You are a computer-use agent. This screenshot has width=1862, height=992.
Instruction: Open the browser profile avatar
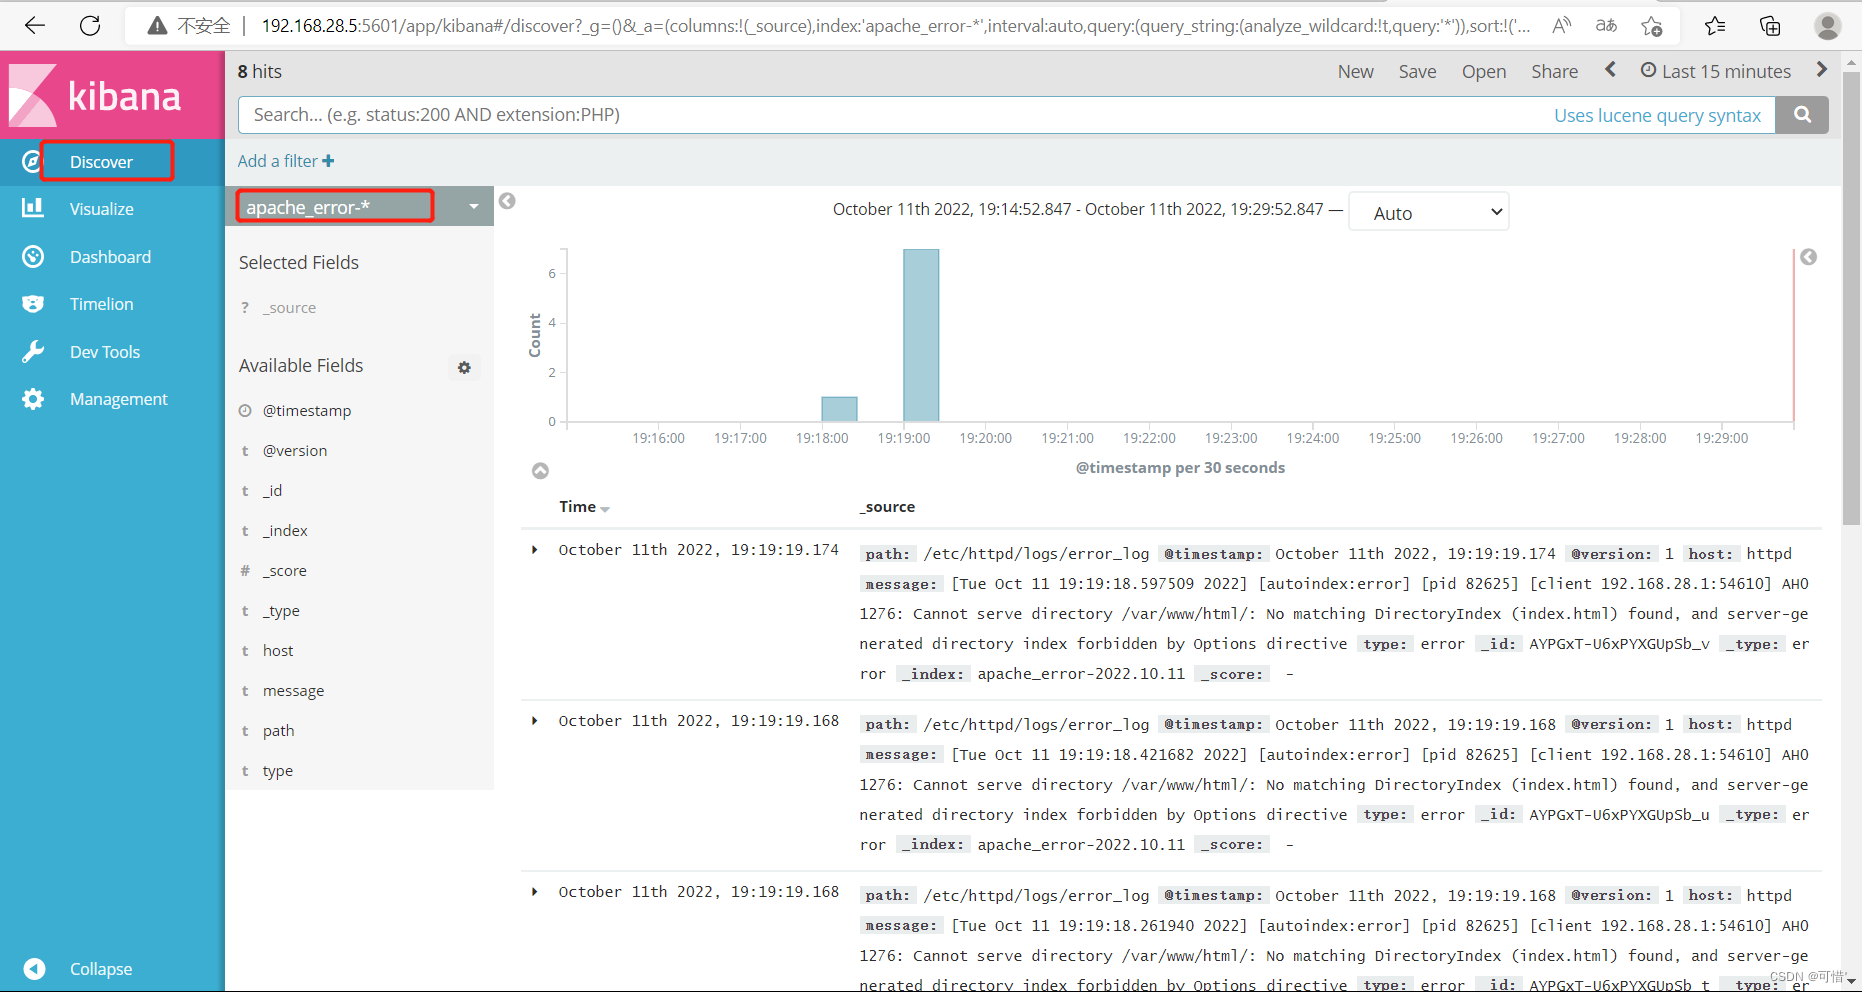[x=1827, y=26]
